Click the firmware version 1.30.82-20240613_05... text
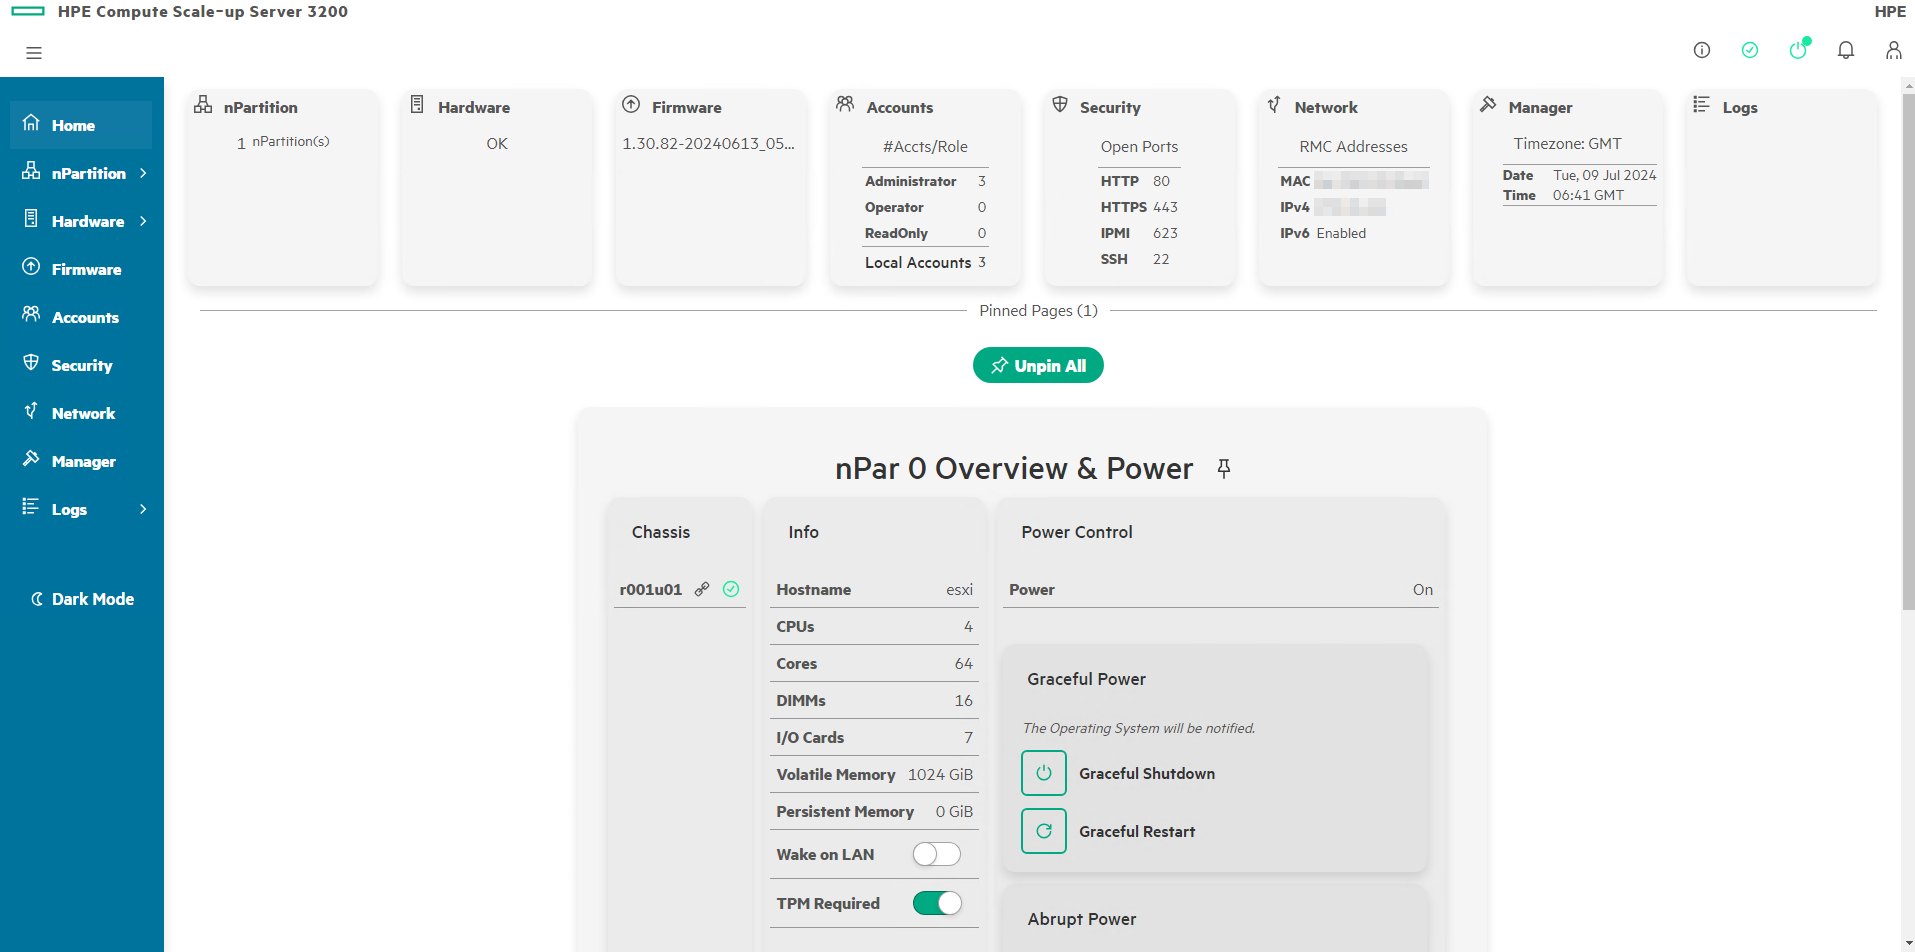This screenshot has width=1915, height=952. [708, 143]
